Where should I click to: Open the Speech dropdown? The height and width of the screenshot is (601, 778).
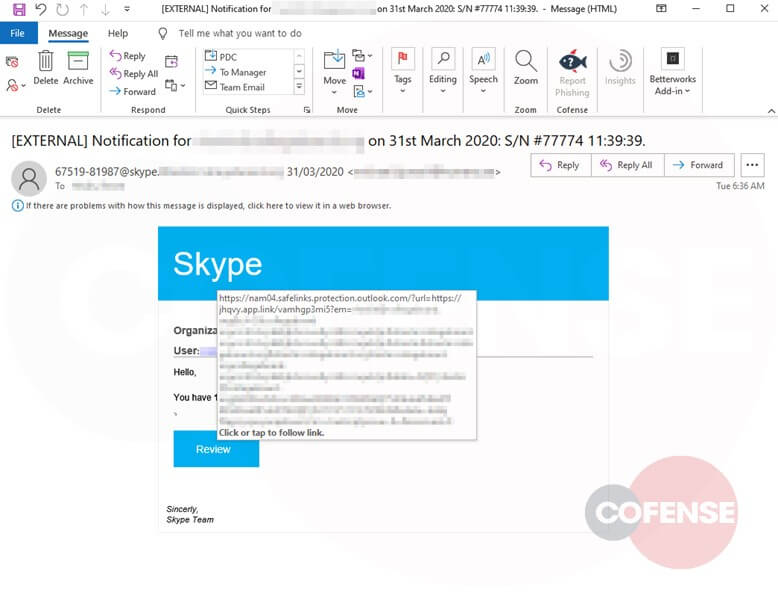(483, 71)
